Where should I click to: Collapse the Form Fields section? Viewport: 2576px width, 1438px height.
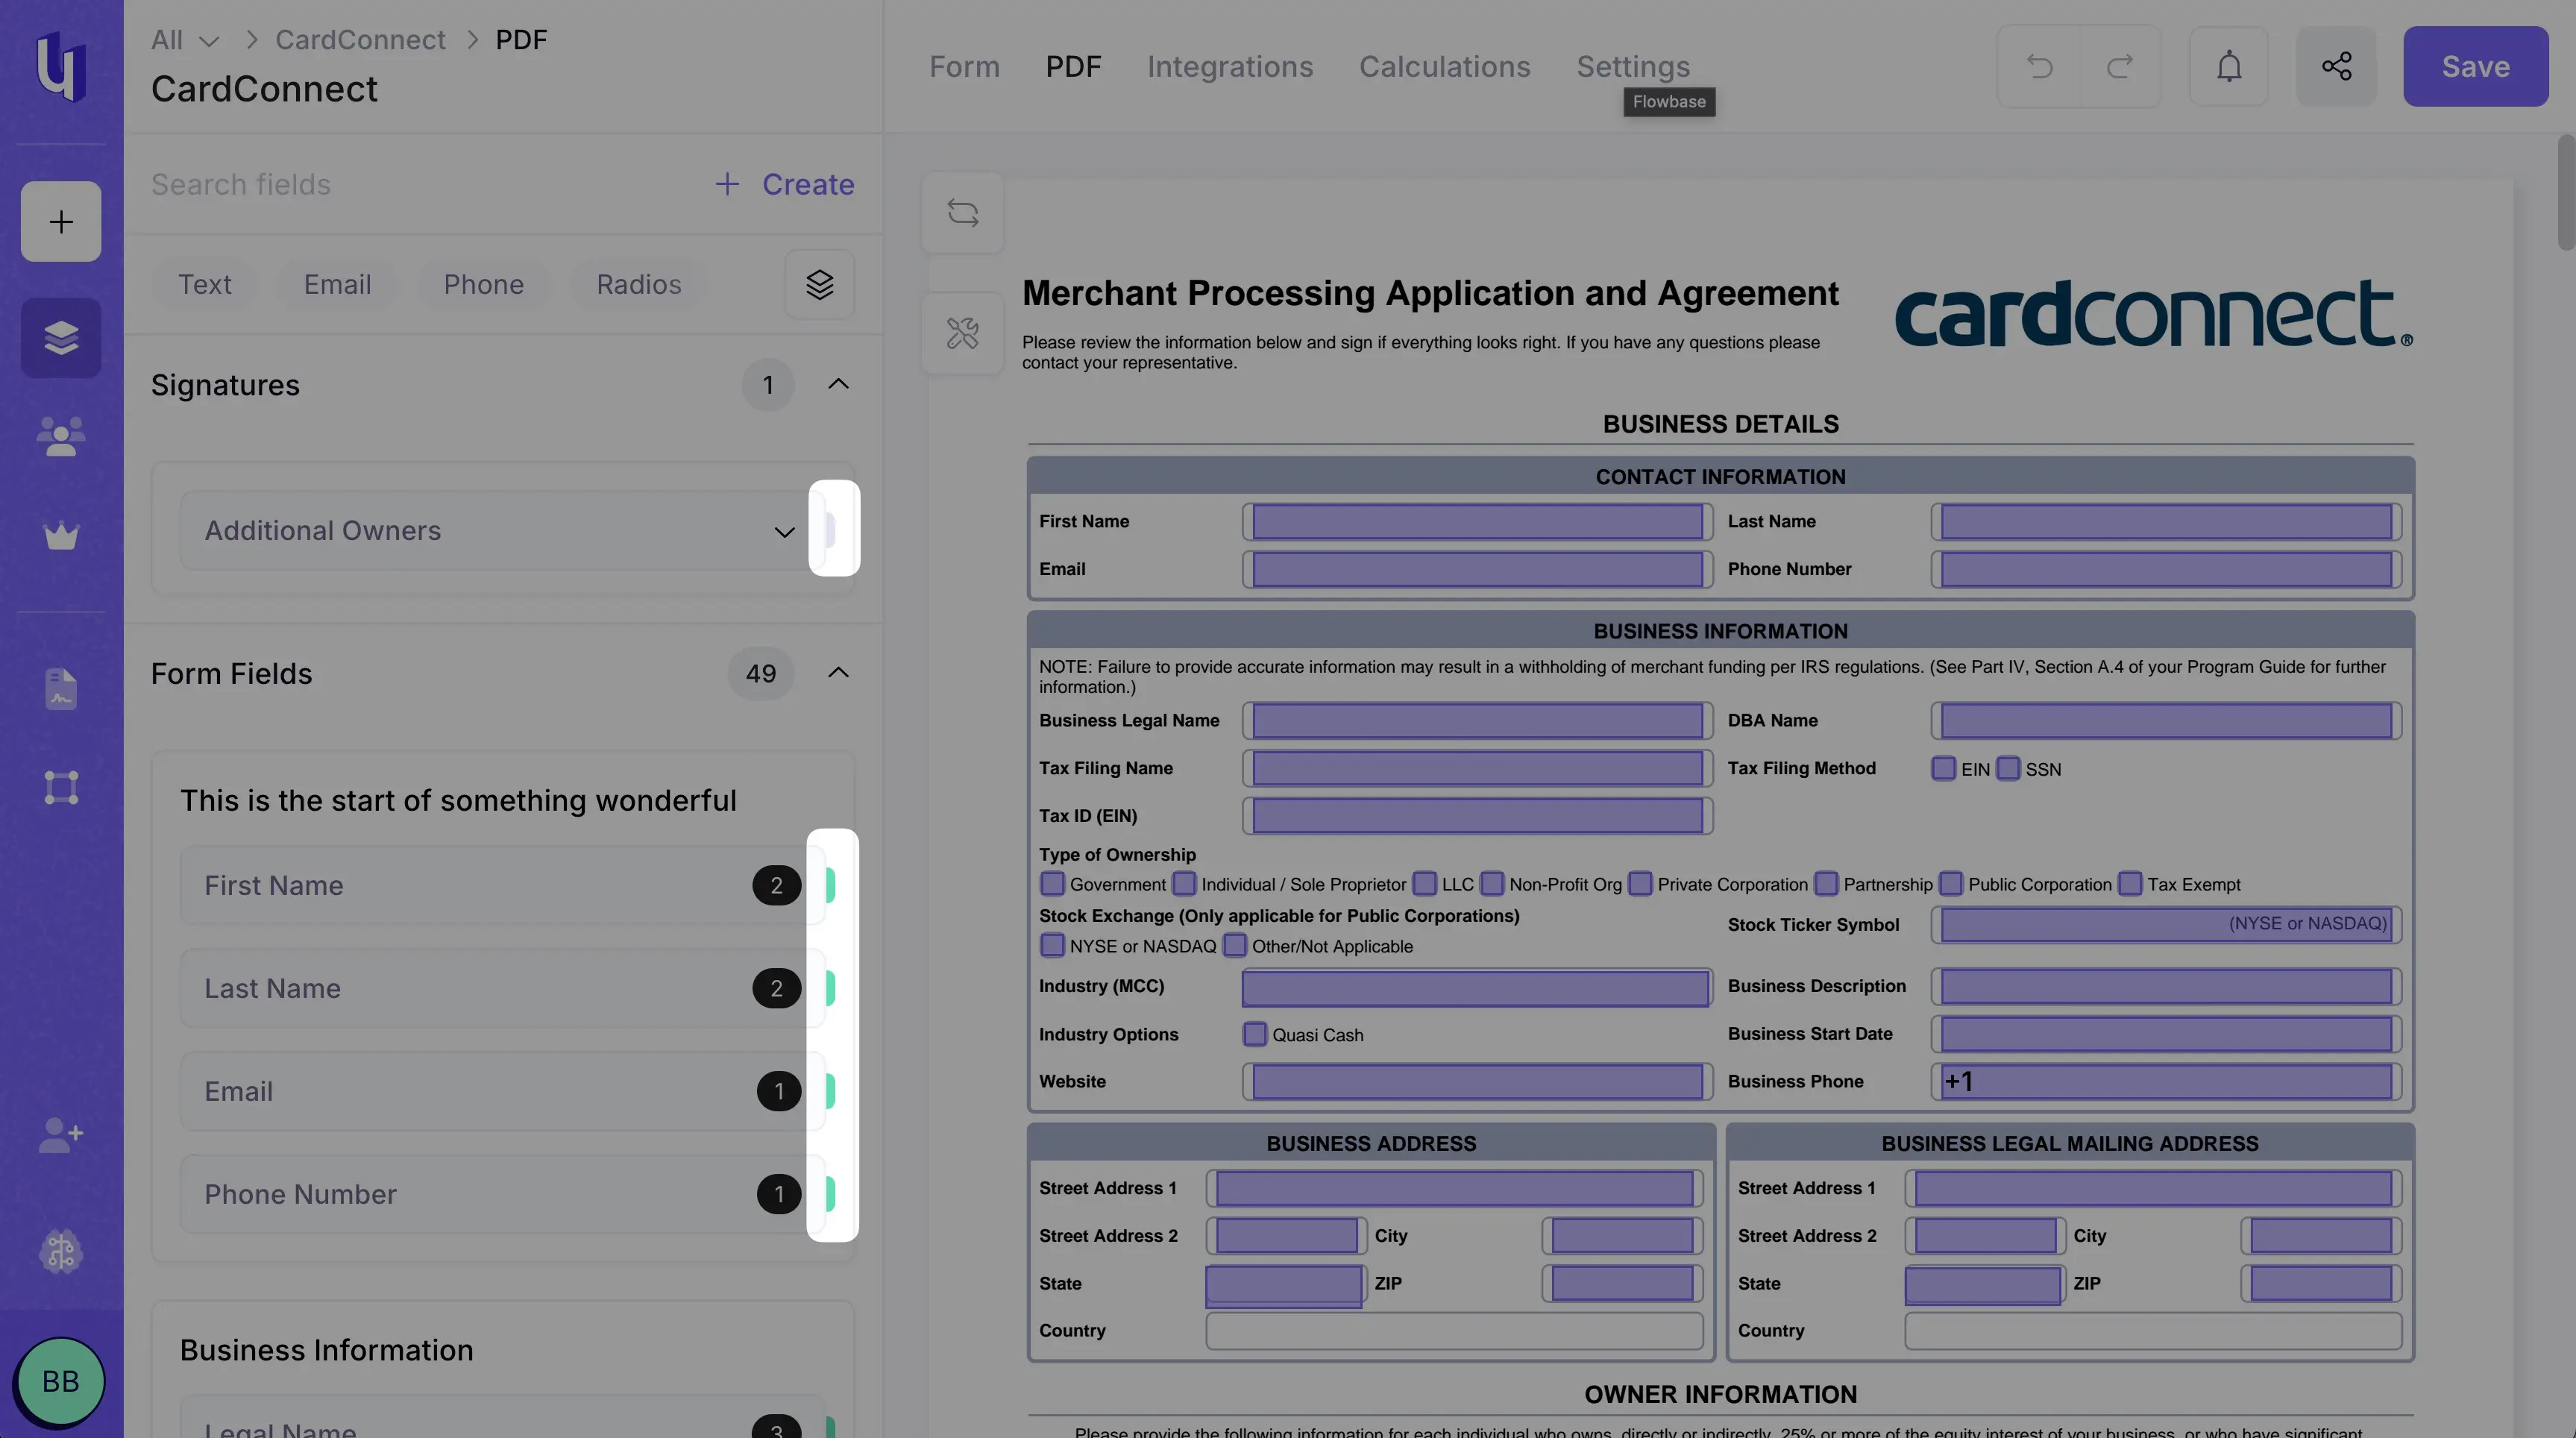(x=838, y=673)
